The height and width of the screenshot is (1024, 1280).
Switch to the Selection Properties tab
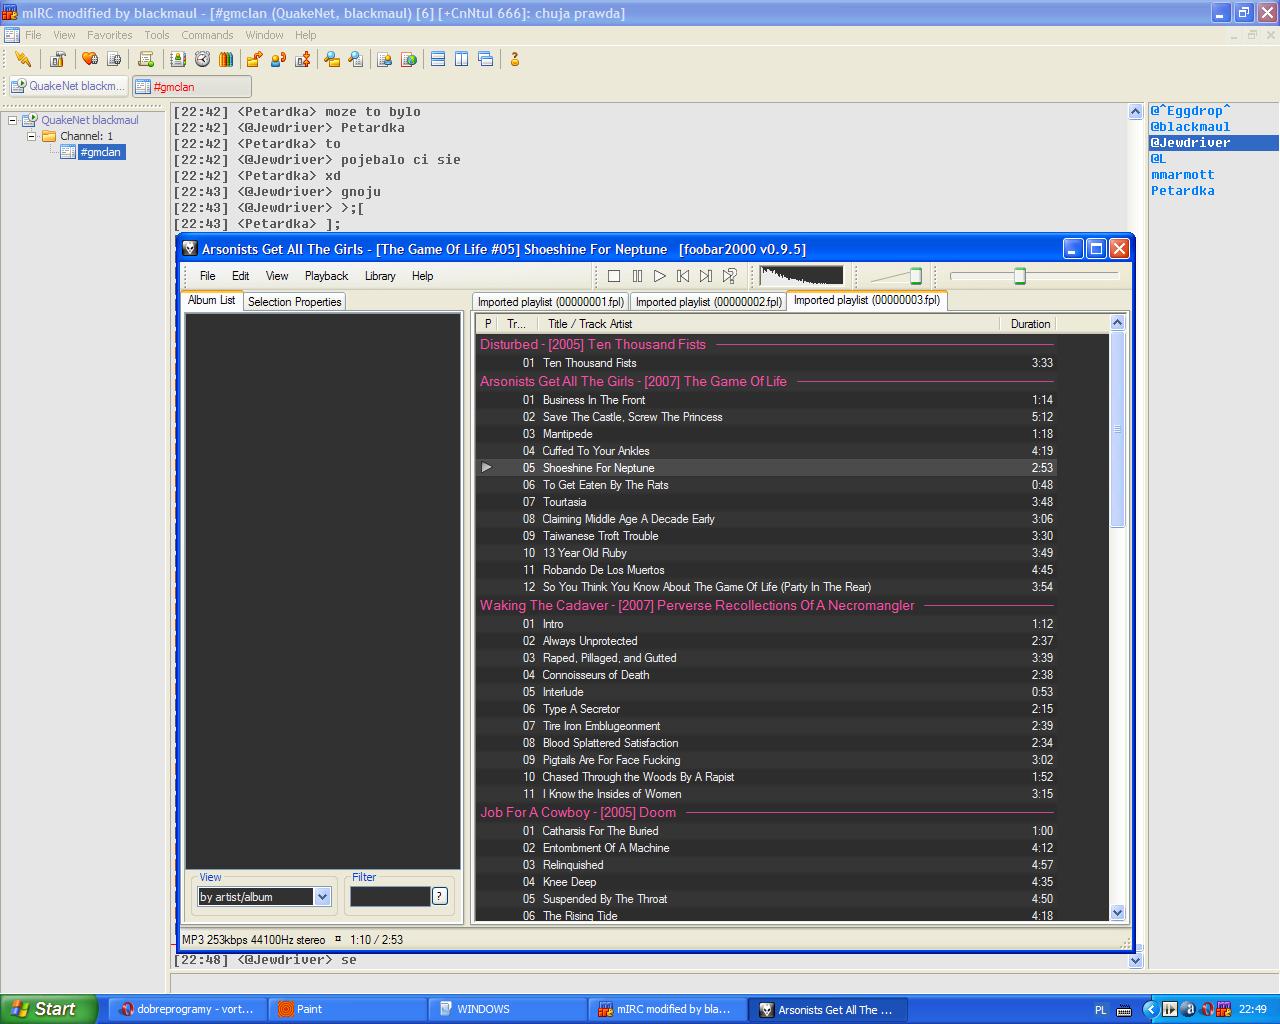(x=294, y=302)
